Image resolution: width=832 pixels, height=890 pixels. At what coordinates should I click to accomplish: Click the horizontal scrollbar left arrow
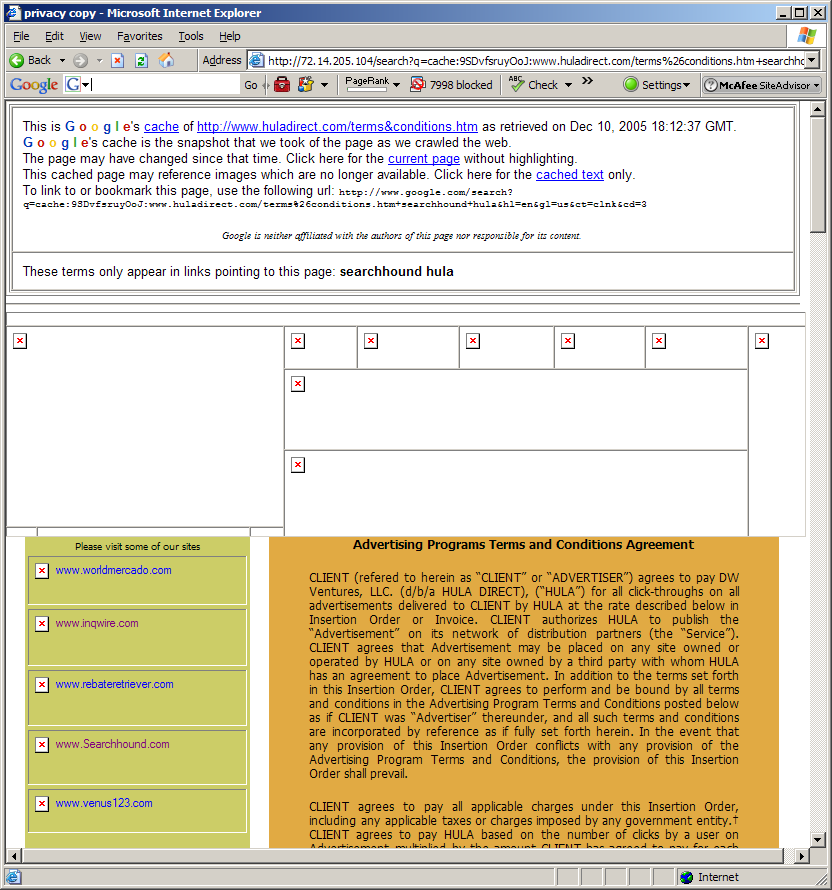tap(13, 856)
